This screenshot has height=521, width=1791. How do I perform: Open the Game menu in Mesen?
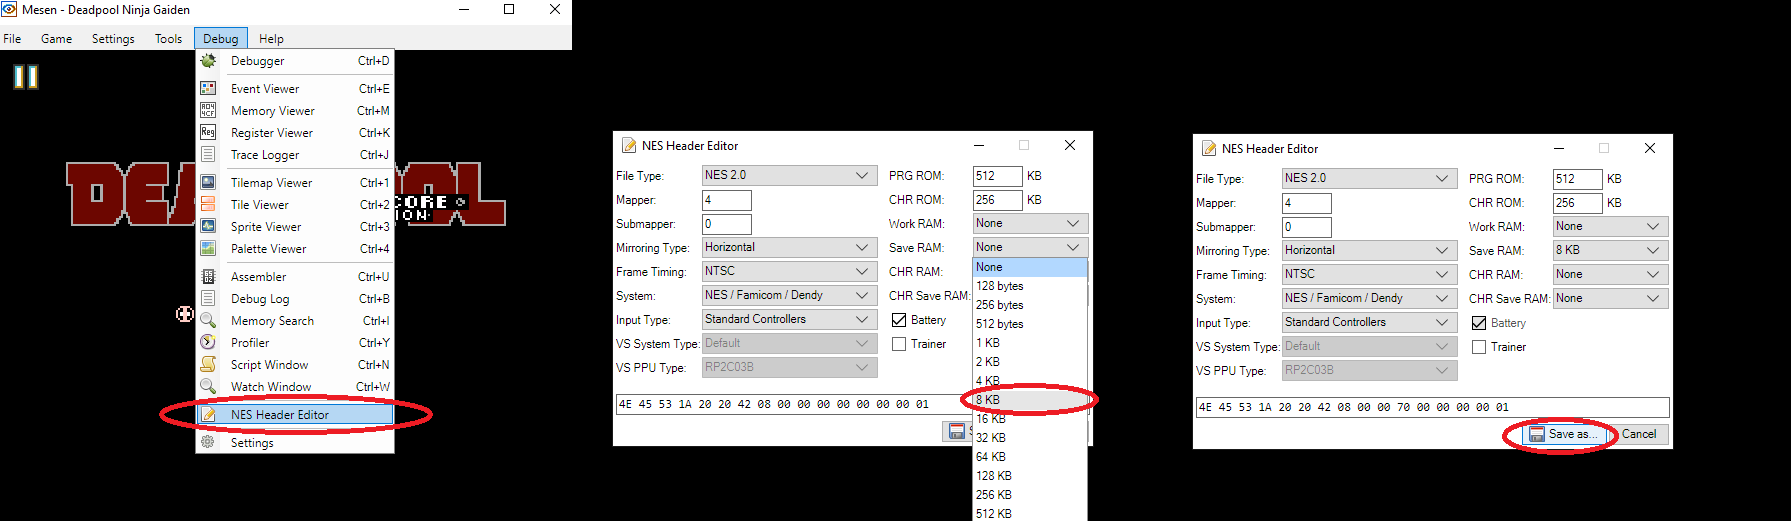point(56,39)
